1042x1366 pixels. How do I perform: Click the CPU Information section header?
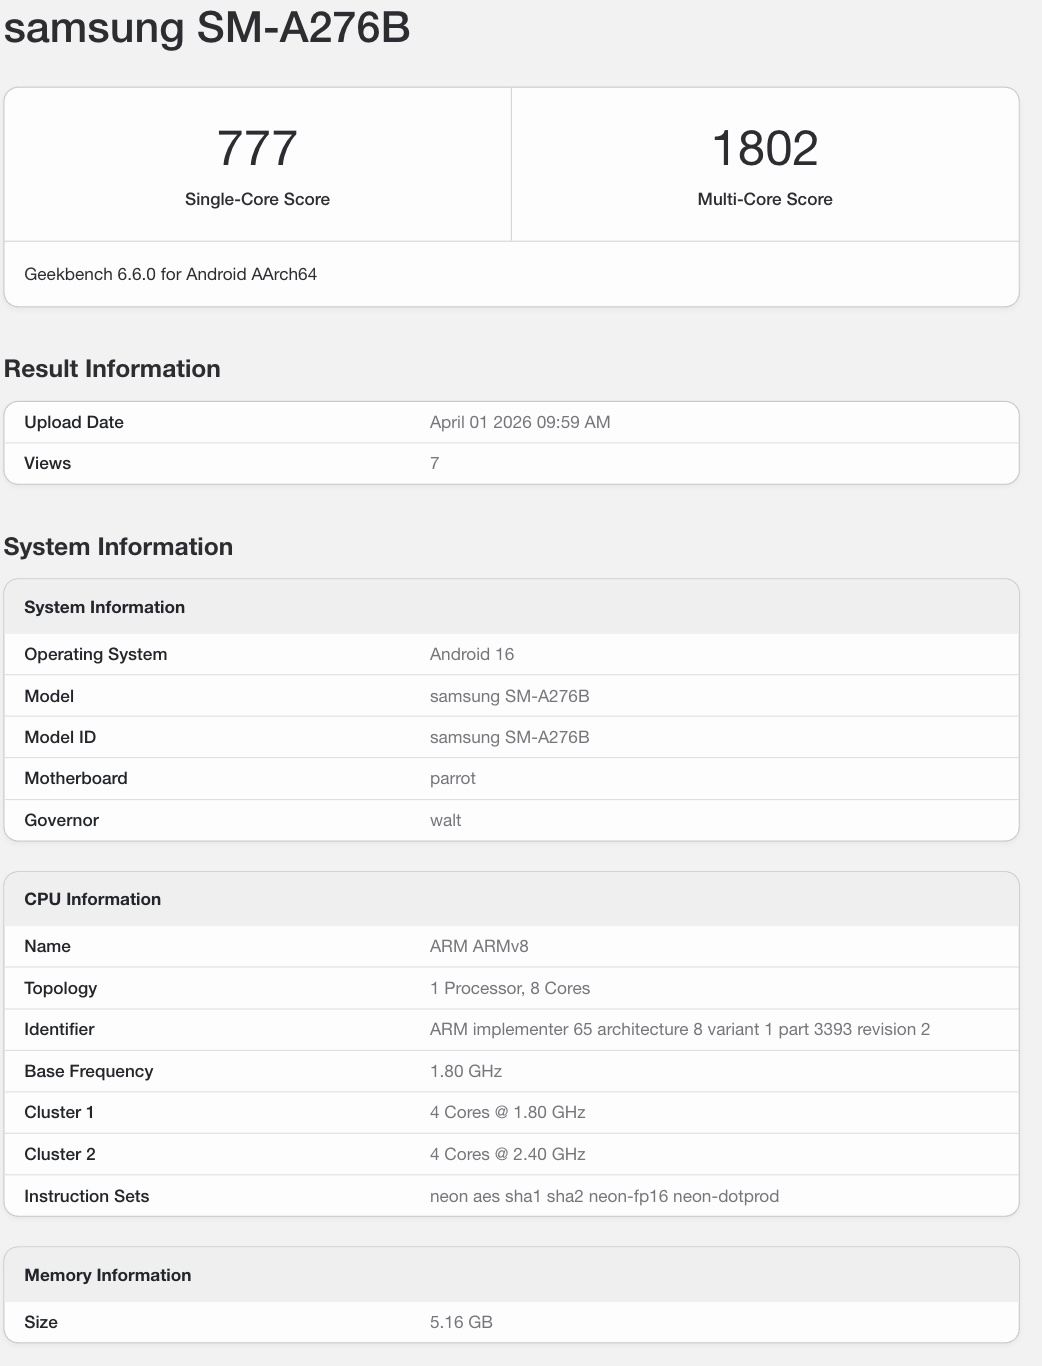click(93, 899)
